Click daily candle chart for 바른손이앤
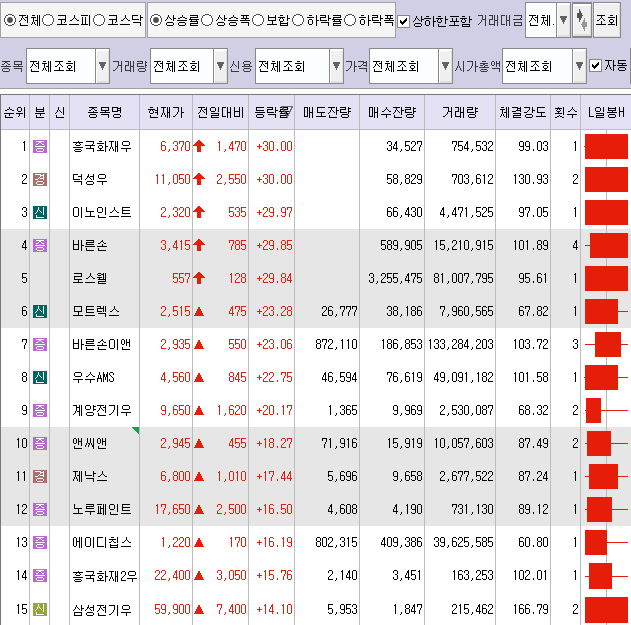Screen dimensions: 631x625 click(606, 344)
